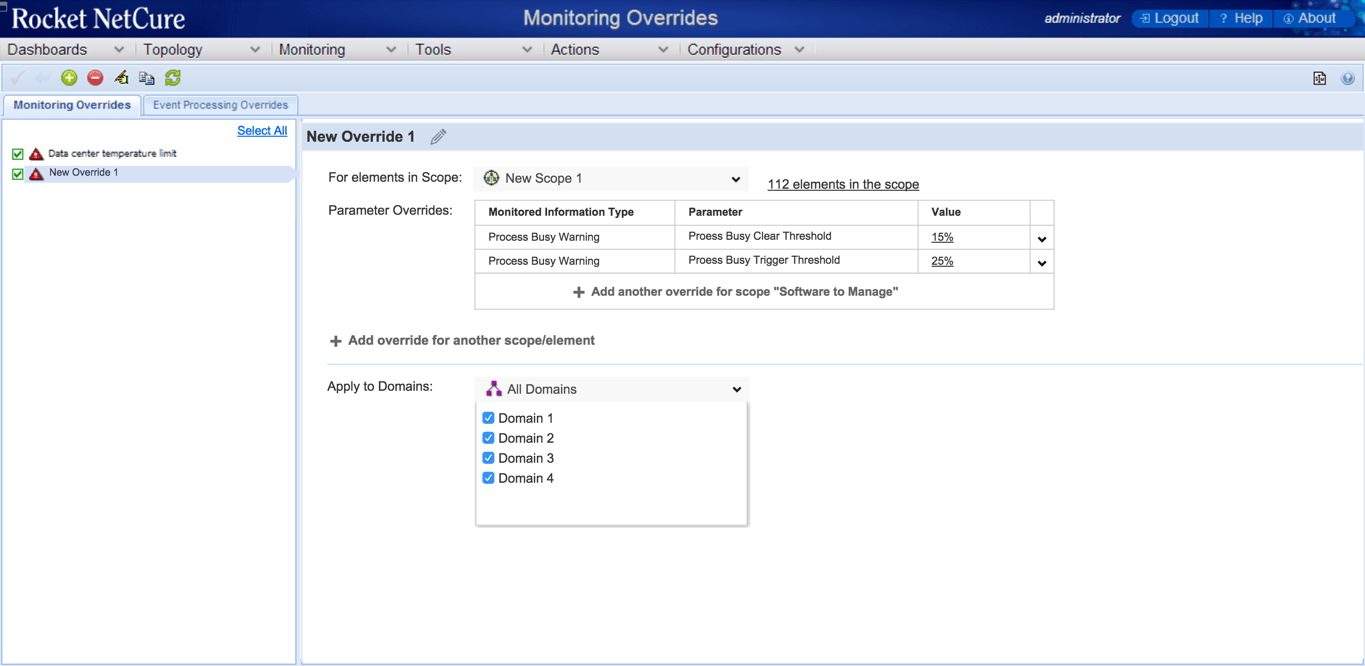Select the Monitoring Overrides tab
Image resolution: width=1365 pixels, height=666 pixels.
(x=72, y=105)
